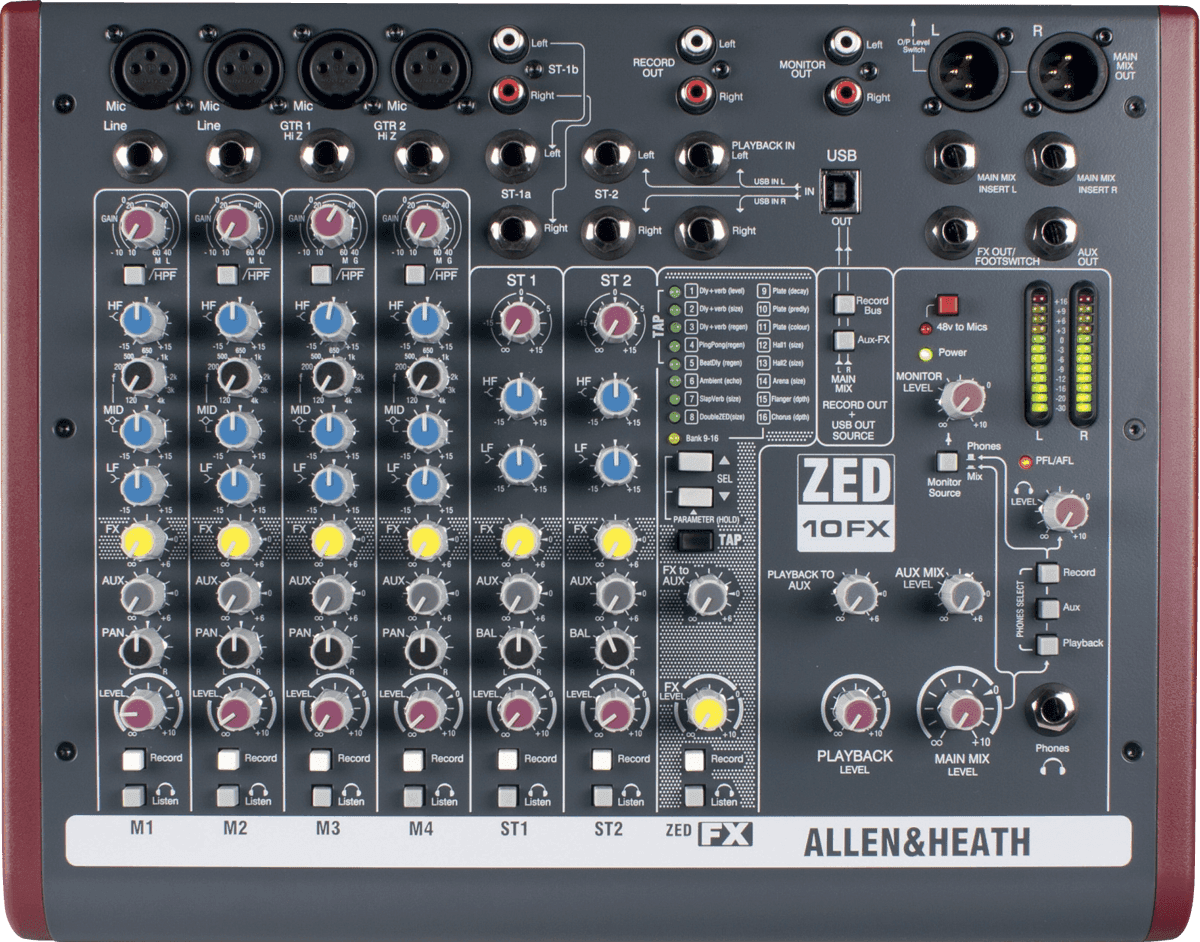1200x942 pixels.
Task: Toggle the Aux-FX source button
Action: click(846, 341)
